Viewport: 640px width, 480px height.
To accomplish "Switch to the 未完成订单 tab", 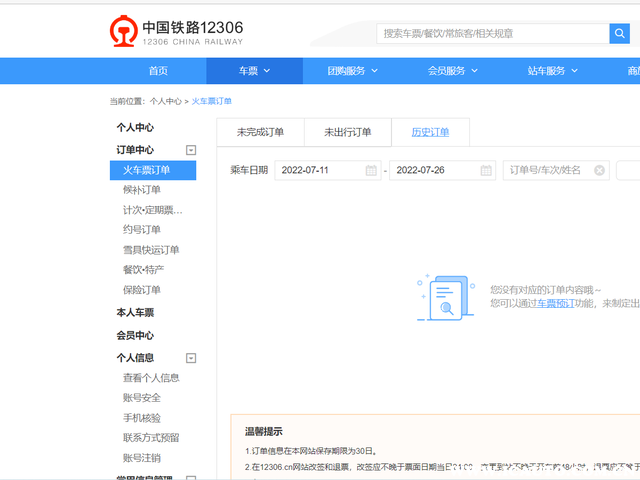I will (260, 132).
